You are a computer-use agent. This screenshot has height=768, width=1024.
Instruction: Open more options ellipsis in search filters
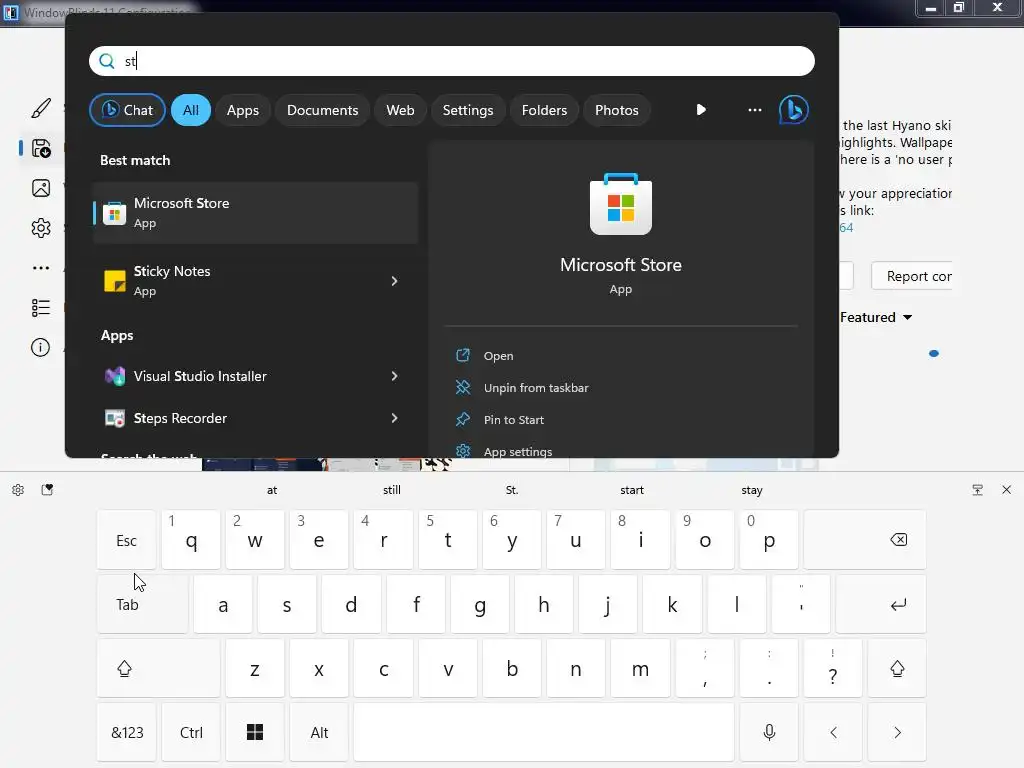point(754,110)
